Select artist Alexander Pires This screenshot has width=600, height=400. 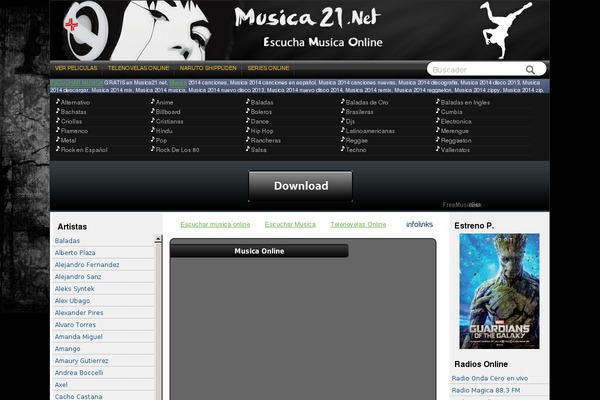pyautogui.click(x=79, y=313)
